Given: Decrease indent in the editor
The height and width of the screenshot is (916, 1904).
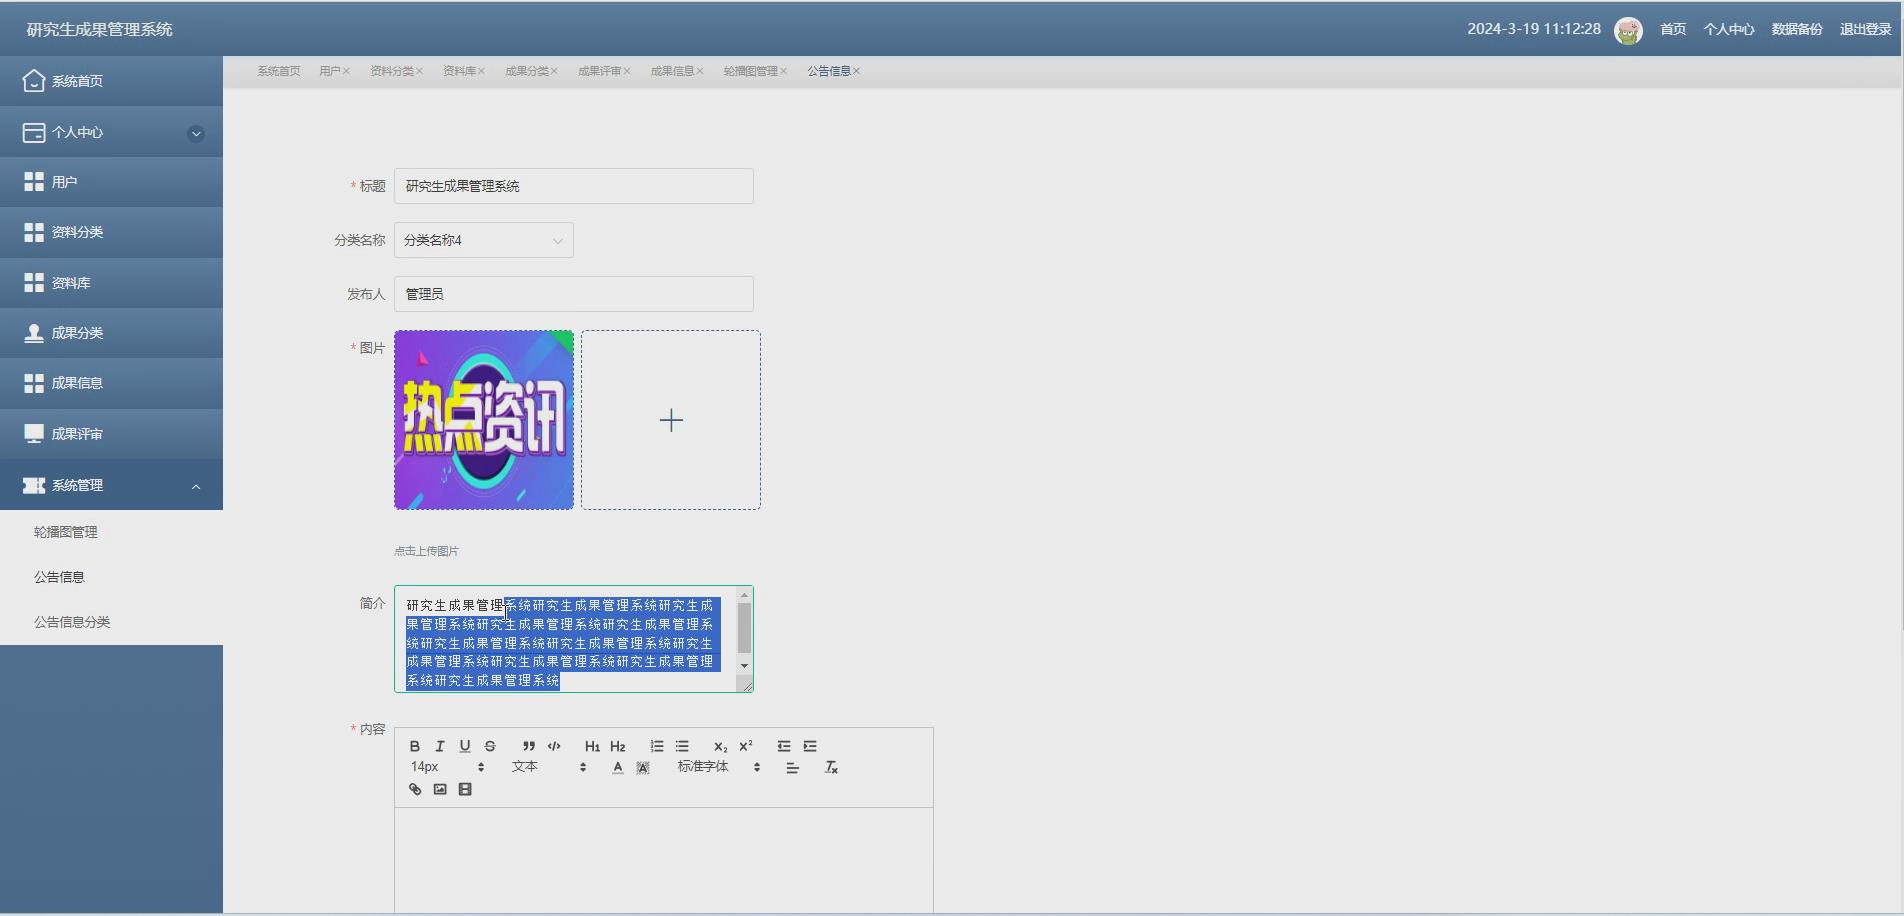Looking at the screenshot, I should [x=784, y=746].
